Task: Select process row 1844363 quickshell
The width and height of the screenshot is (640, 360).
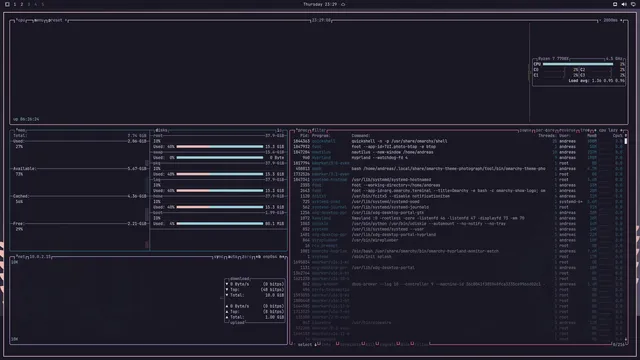Action: pos(458,141)
